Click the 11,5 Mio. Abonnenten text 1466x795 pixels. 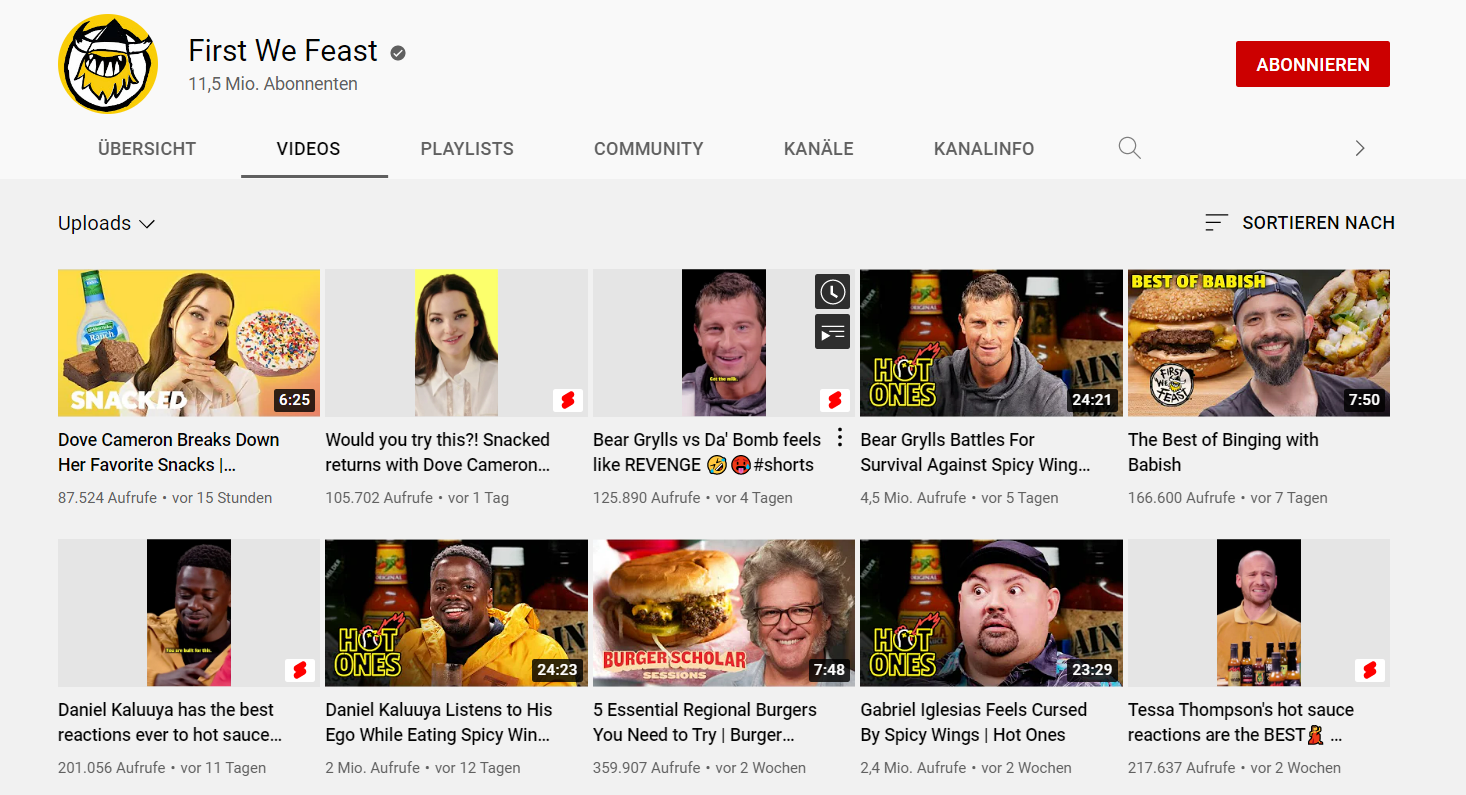273,84
